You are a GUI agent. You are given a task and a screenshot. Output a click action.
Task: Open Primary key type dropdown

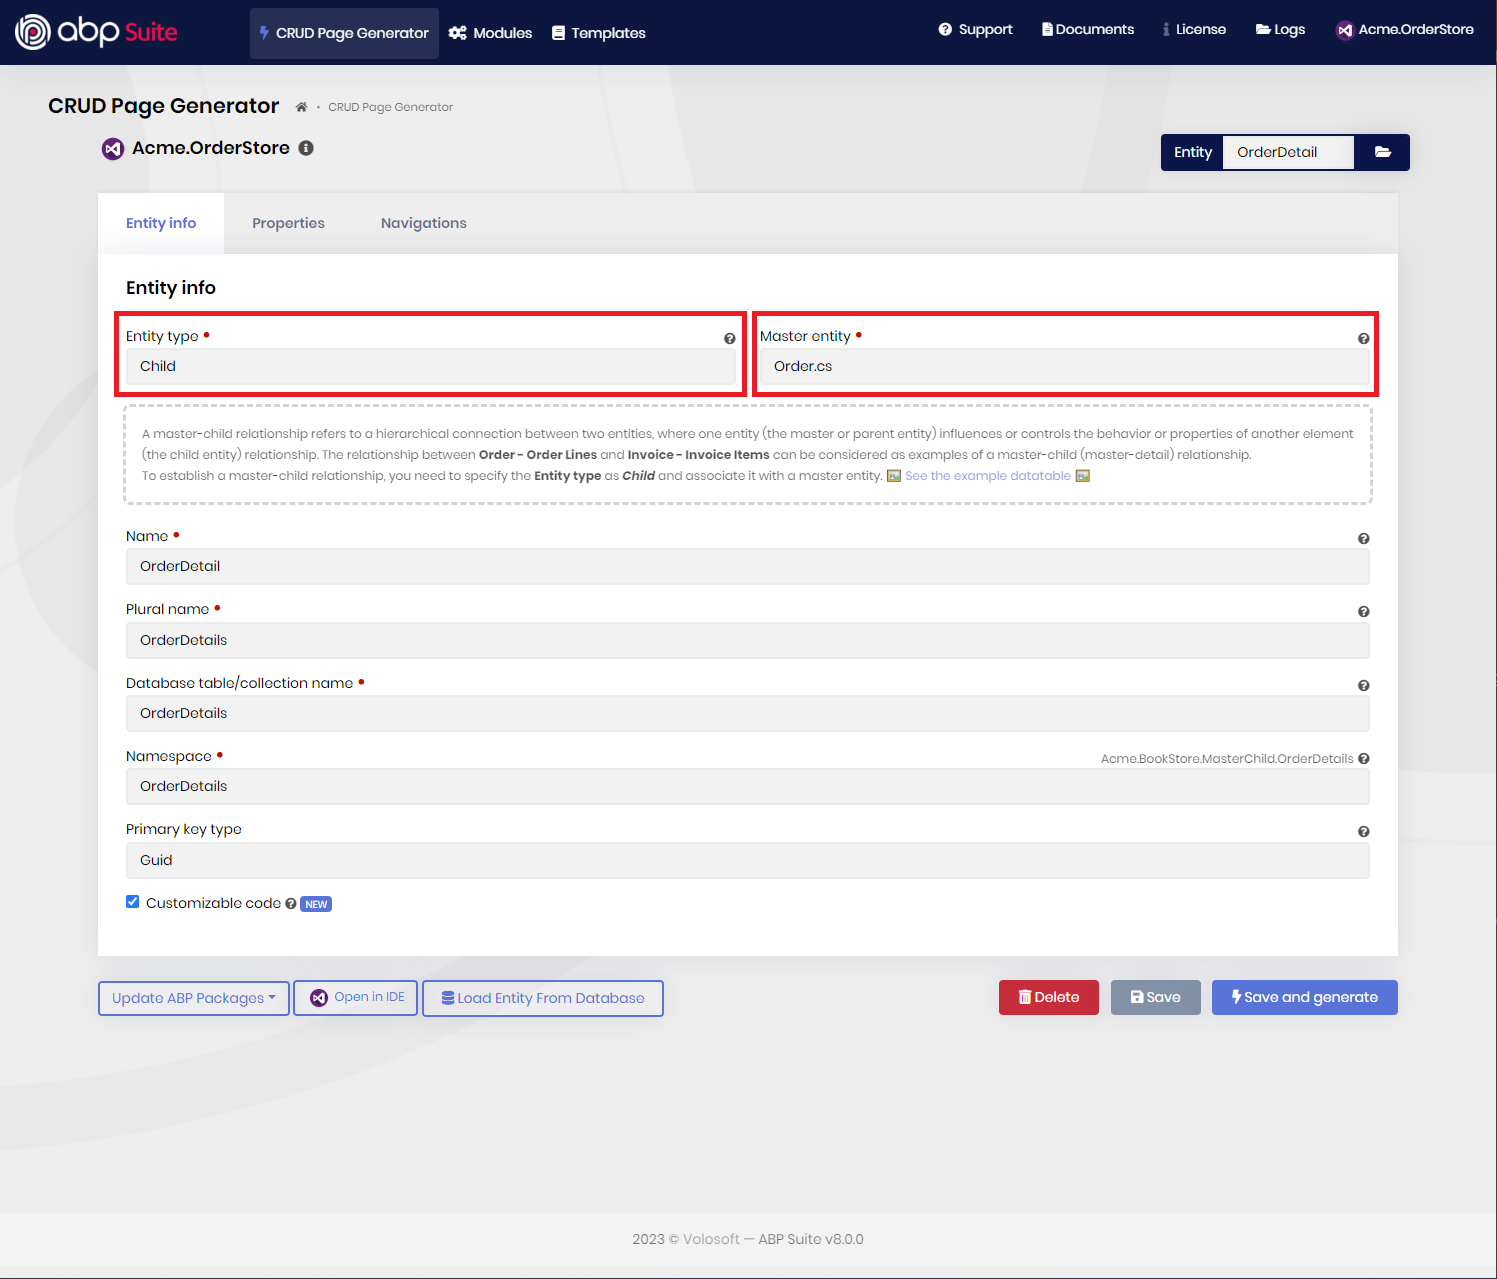coord(747,860)
